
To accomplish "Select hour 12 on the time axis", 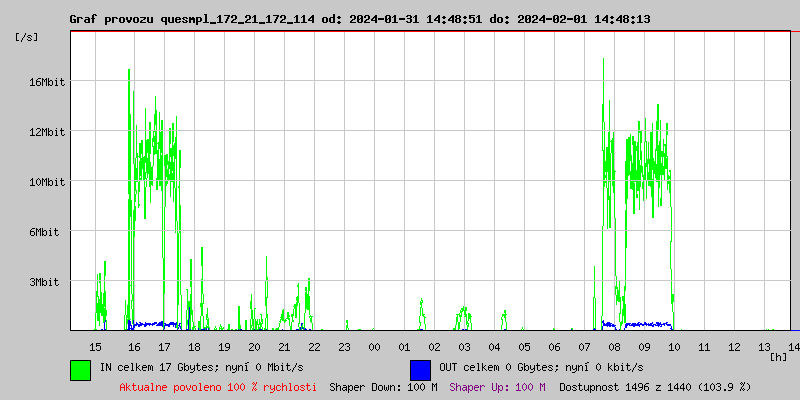I will 734,346.
